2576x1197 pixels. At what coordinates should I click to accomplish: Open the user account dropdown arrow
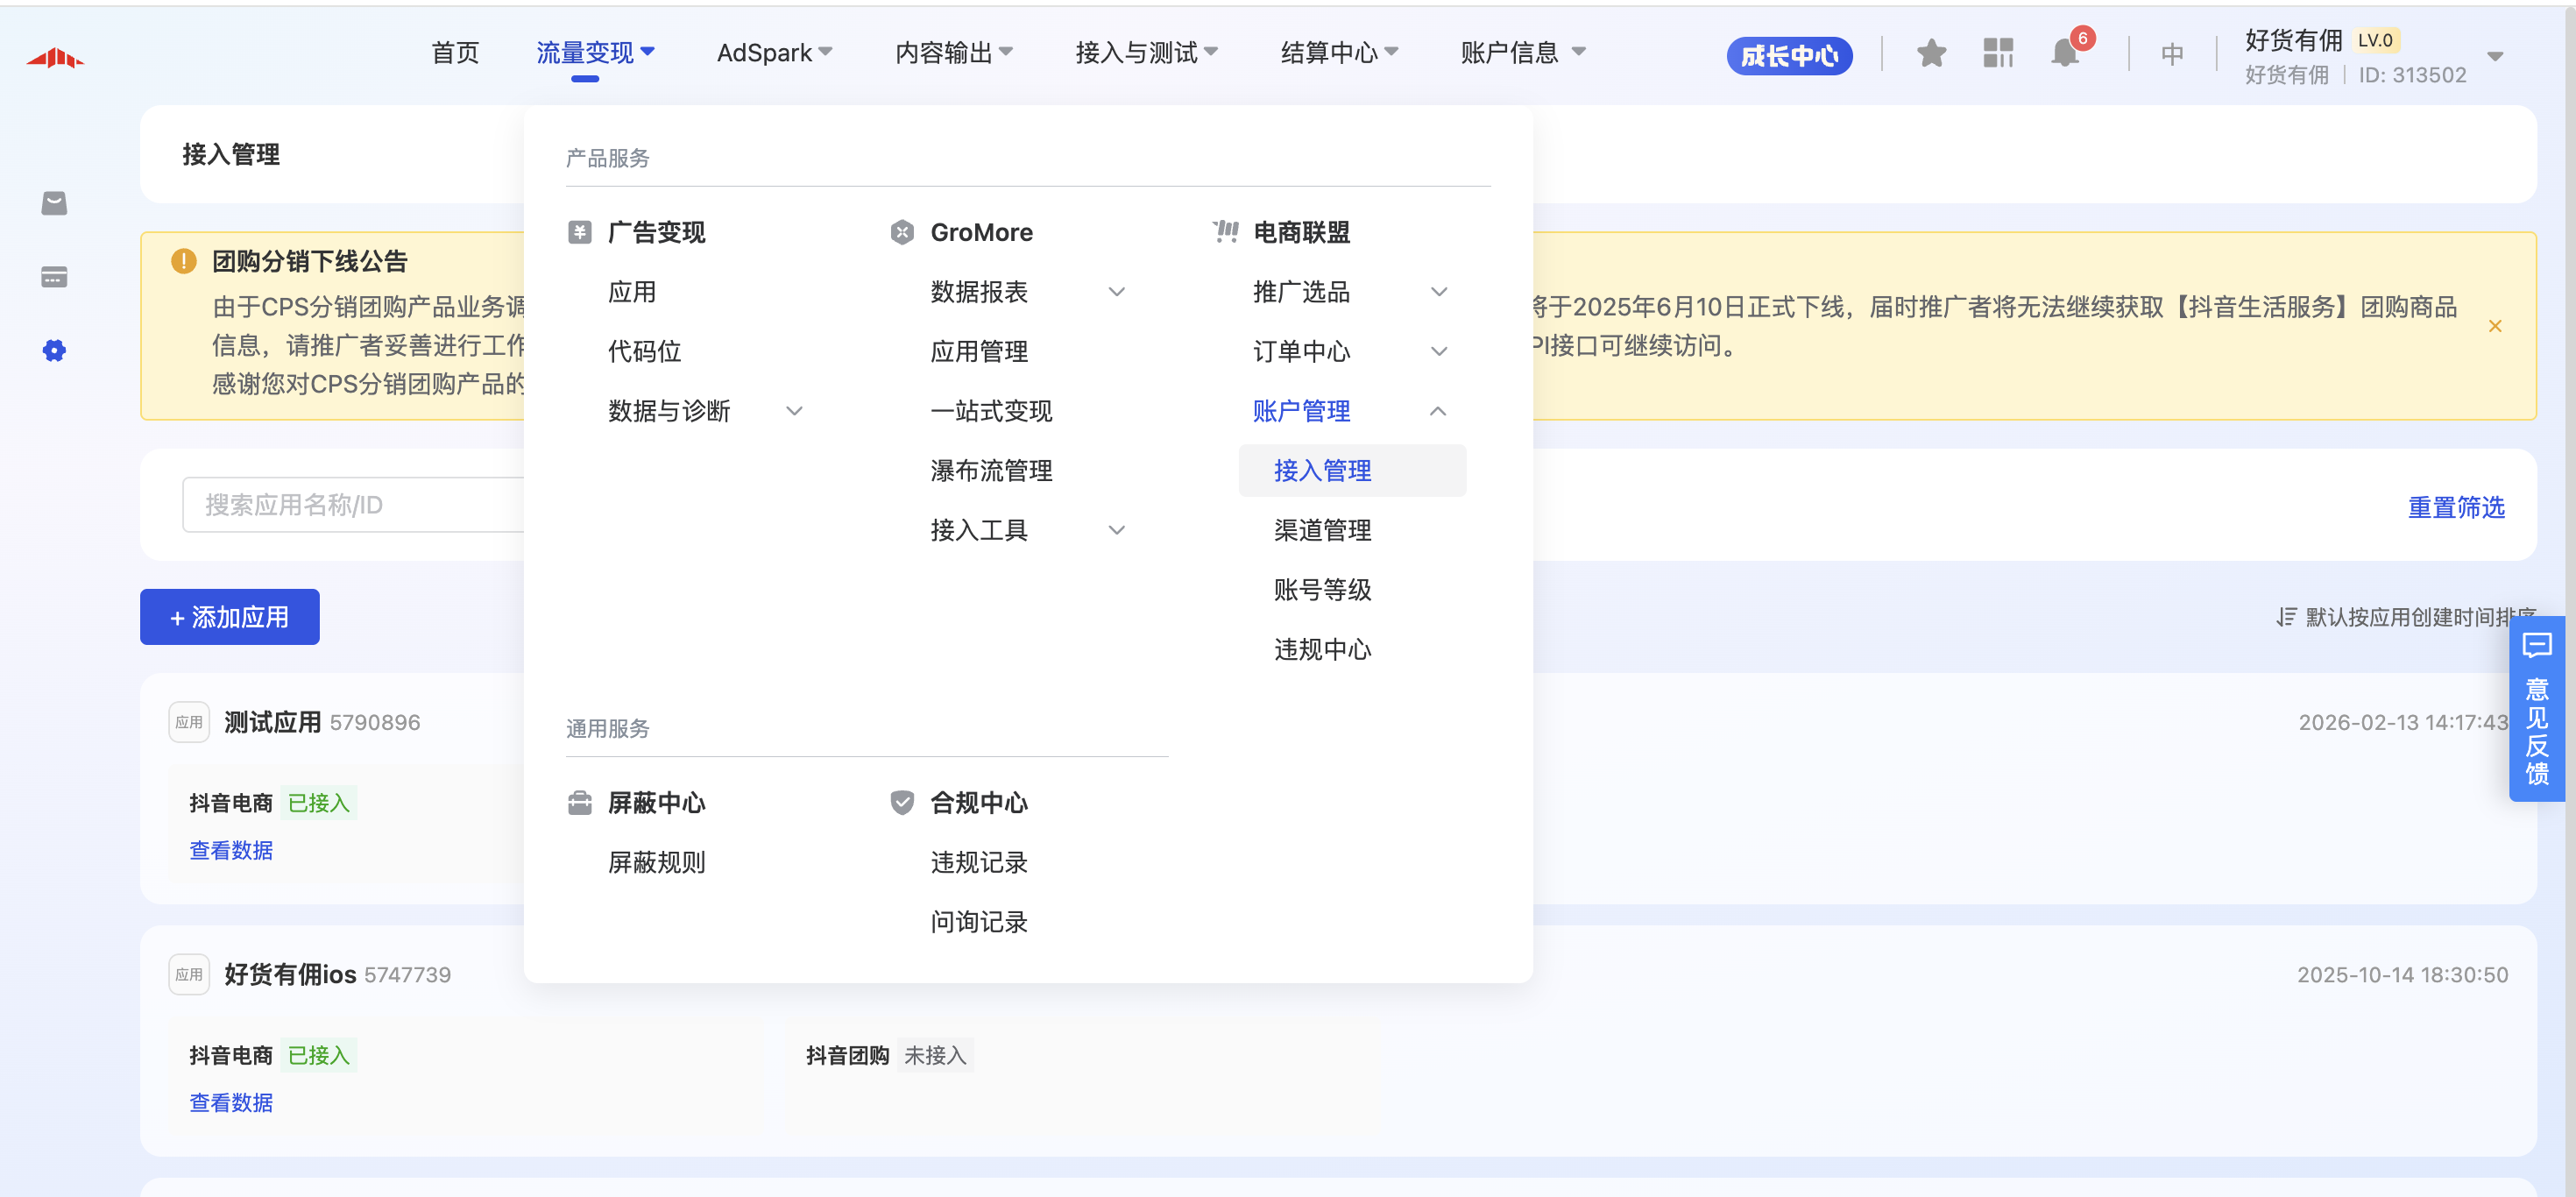coord(2495,56)
